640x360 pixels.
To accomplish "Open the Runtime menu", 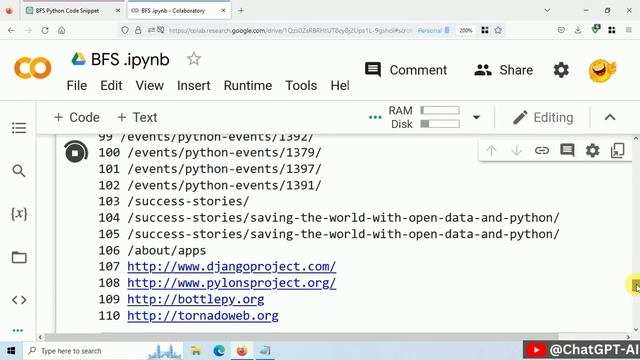I will (248, 86).
